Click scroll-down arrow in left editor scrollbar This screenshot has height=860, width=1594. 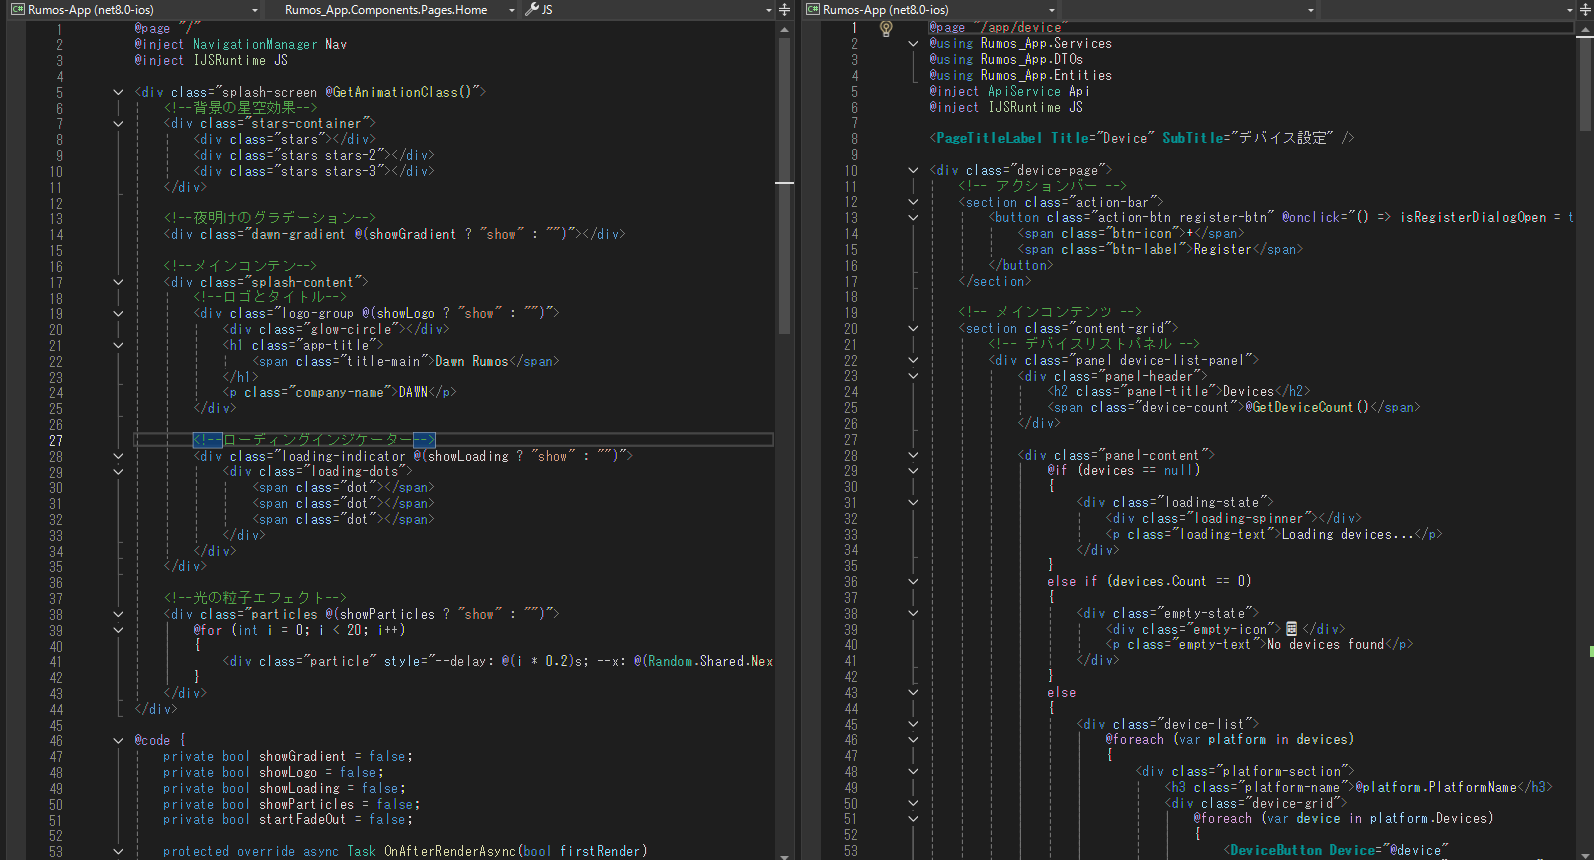785,855
